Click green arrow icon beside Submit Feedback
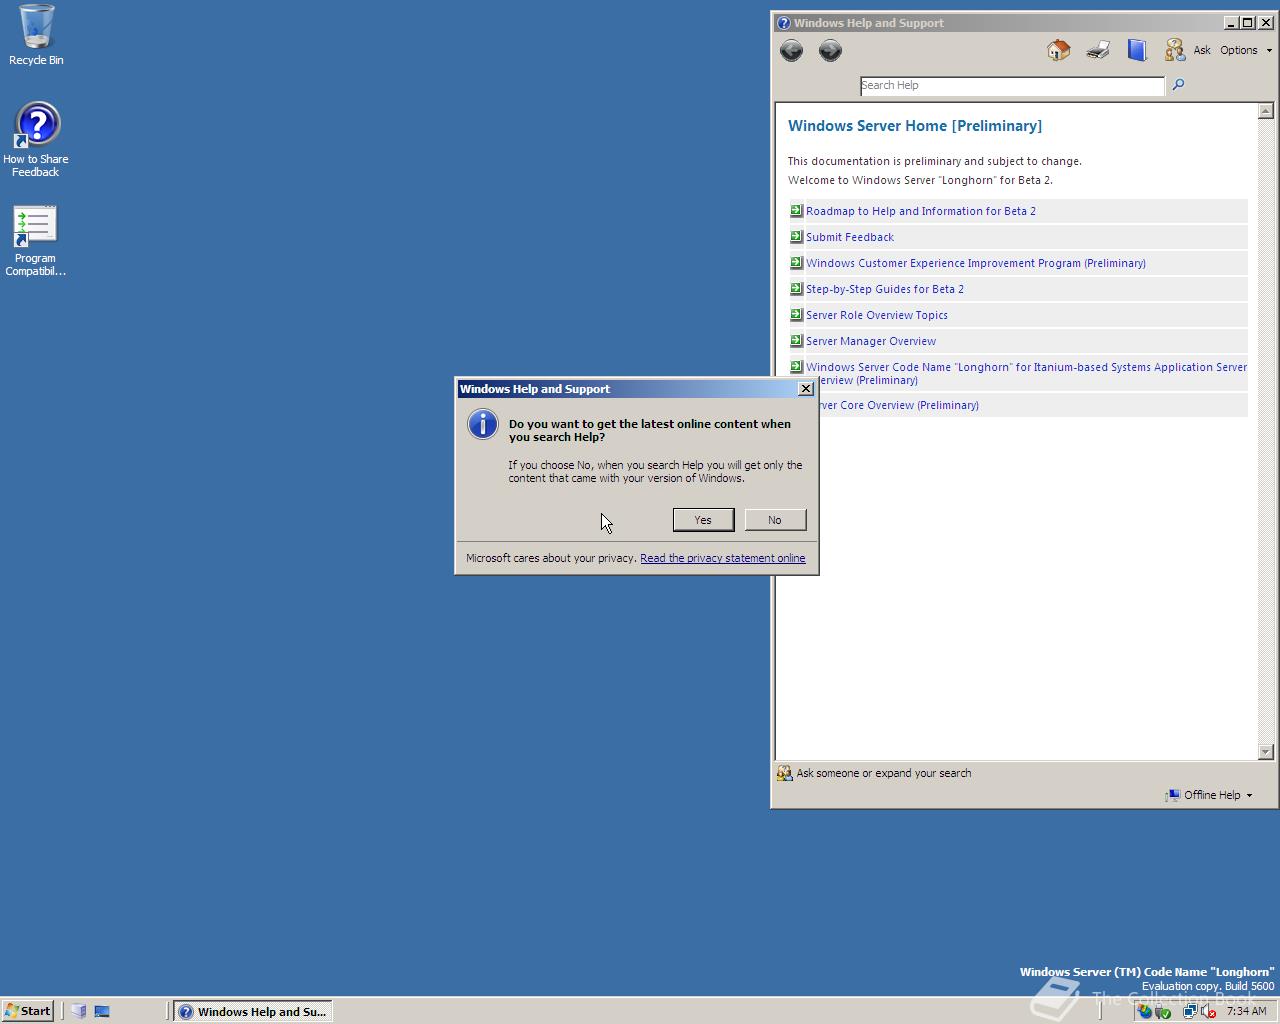Screen dimensions: 1280x1024 point(796,236)
